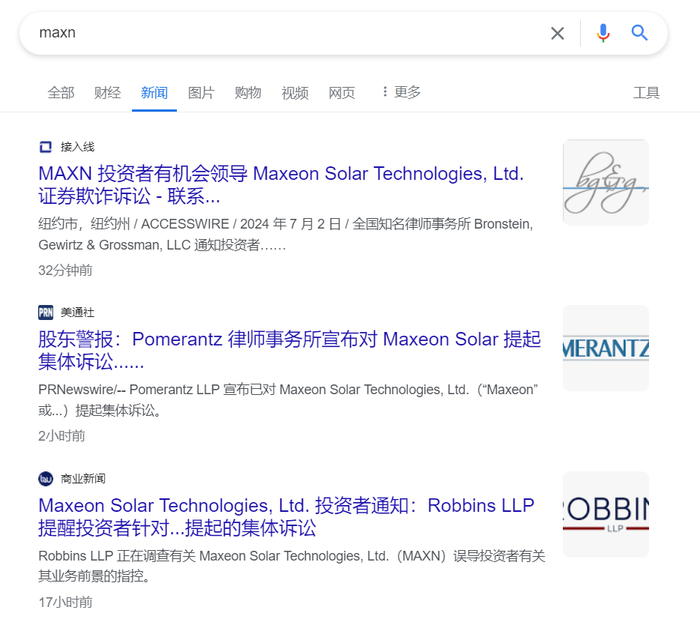This screenshot has width=700, height=622.
Task: Click the 32分钟前 timestamp
Action: [66, 271]
